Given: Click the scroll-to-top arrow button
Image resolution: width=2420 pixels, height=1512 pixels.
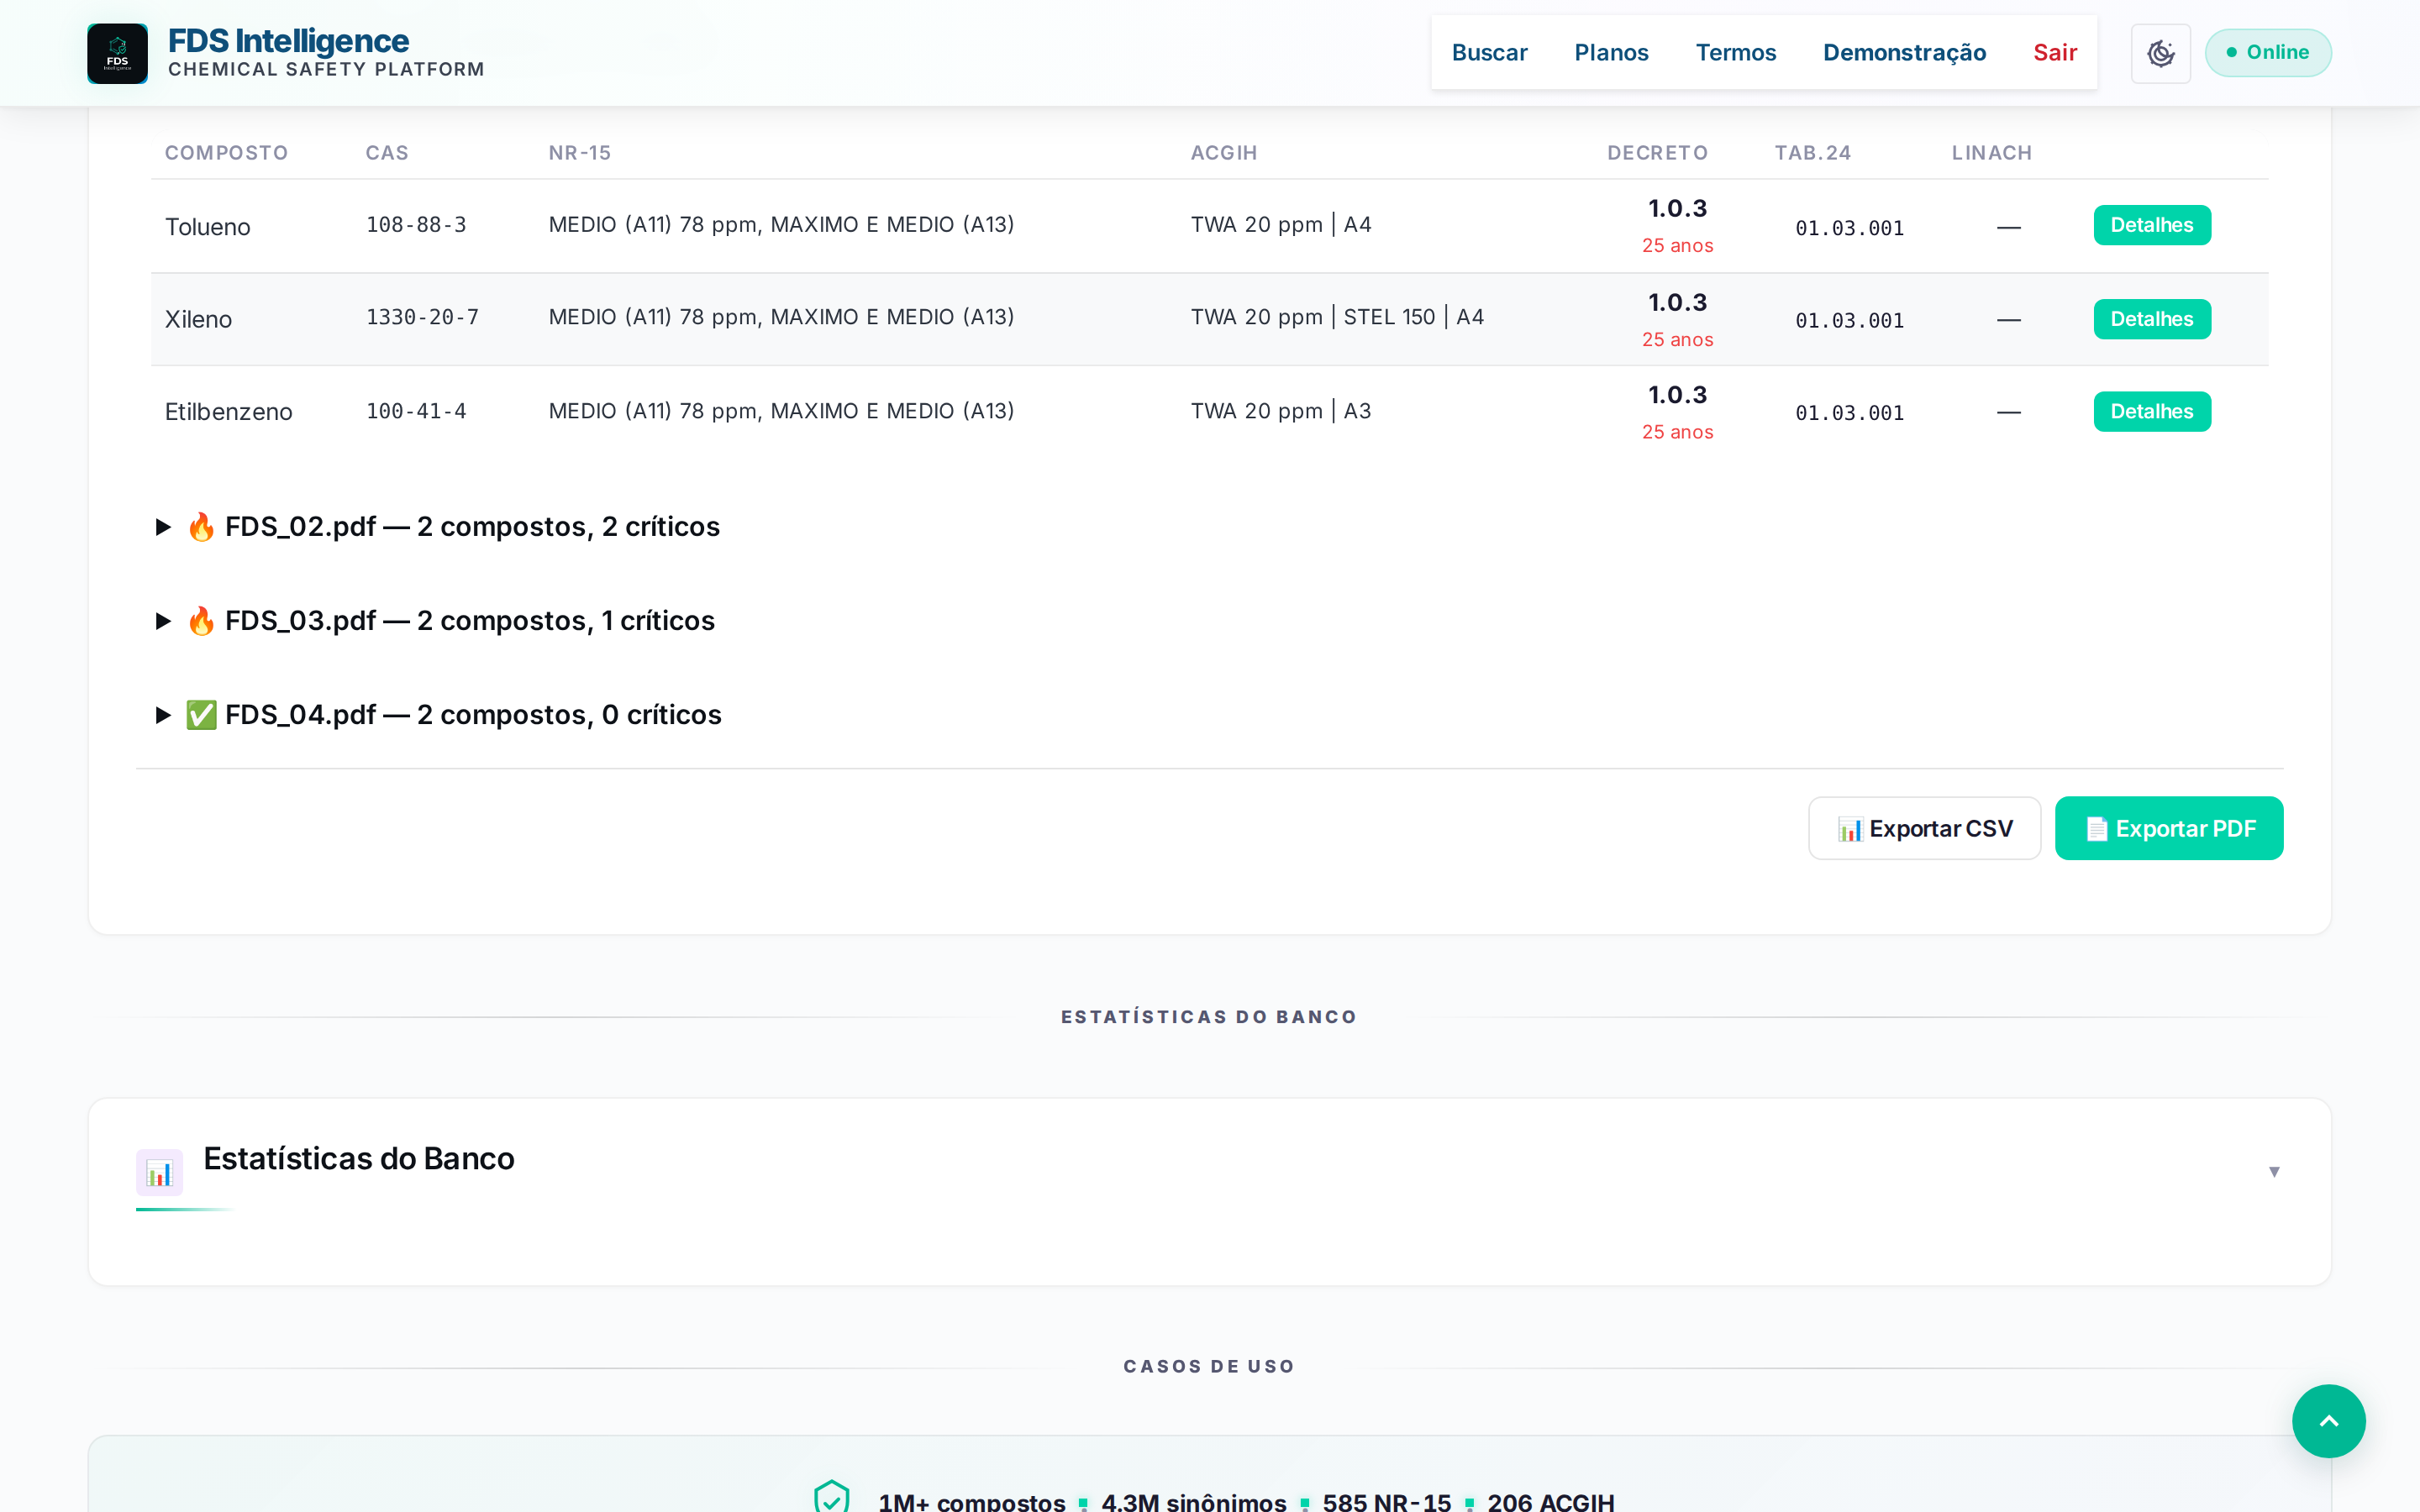Looking at the screenshot, I should [2328, 1421].
